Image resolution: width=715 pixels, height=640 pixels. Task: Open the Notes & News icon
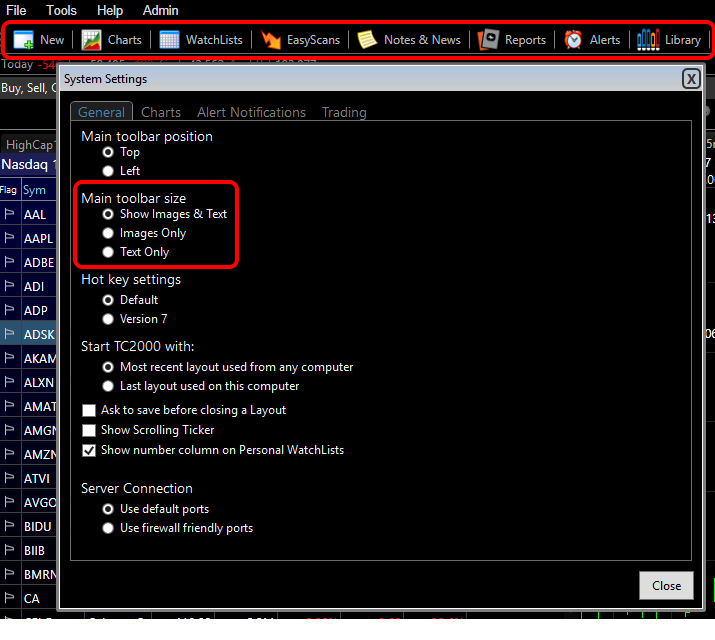coord(367,40)
